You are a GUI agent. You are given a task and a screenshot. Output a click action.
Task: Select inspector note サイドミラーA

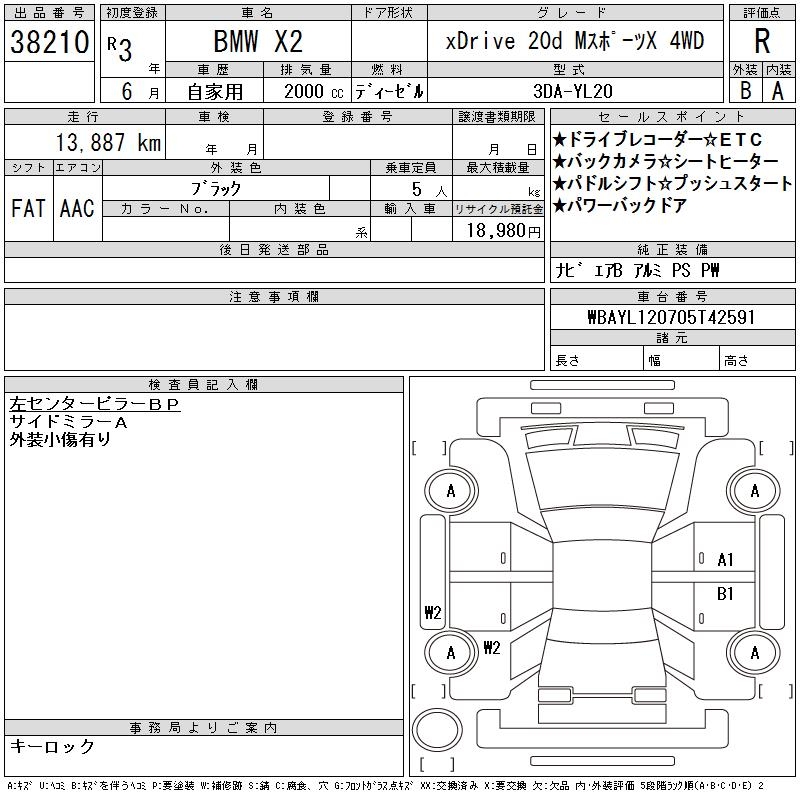pos(68,422)
